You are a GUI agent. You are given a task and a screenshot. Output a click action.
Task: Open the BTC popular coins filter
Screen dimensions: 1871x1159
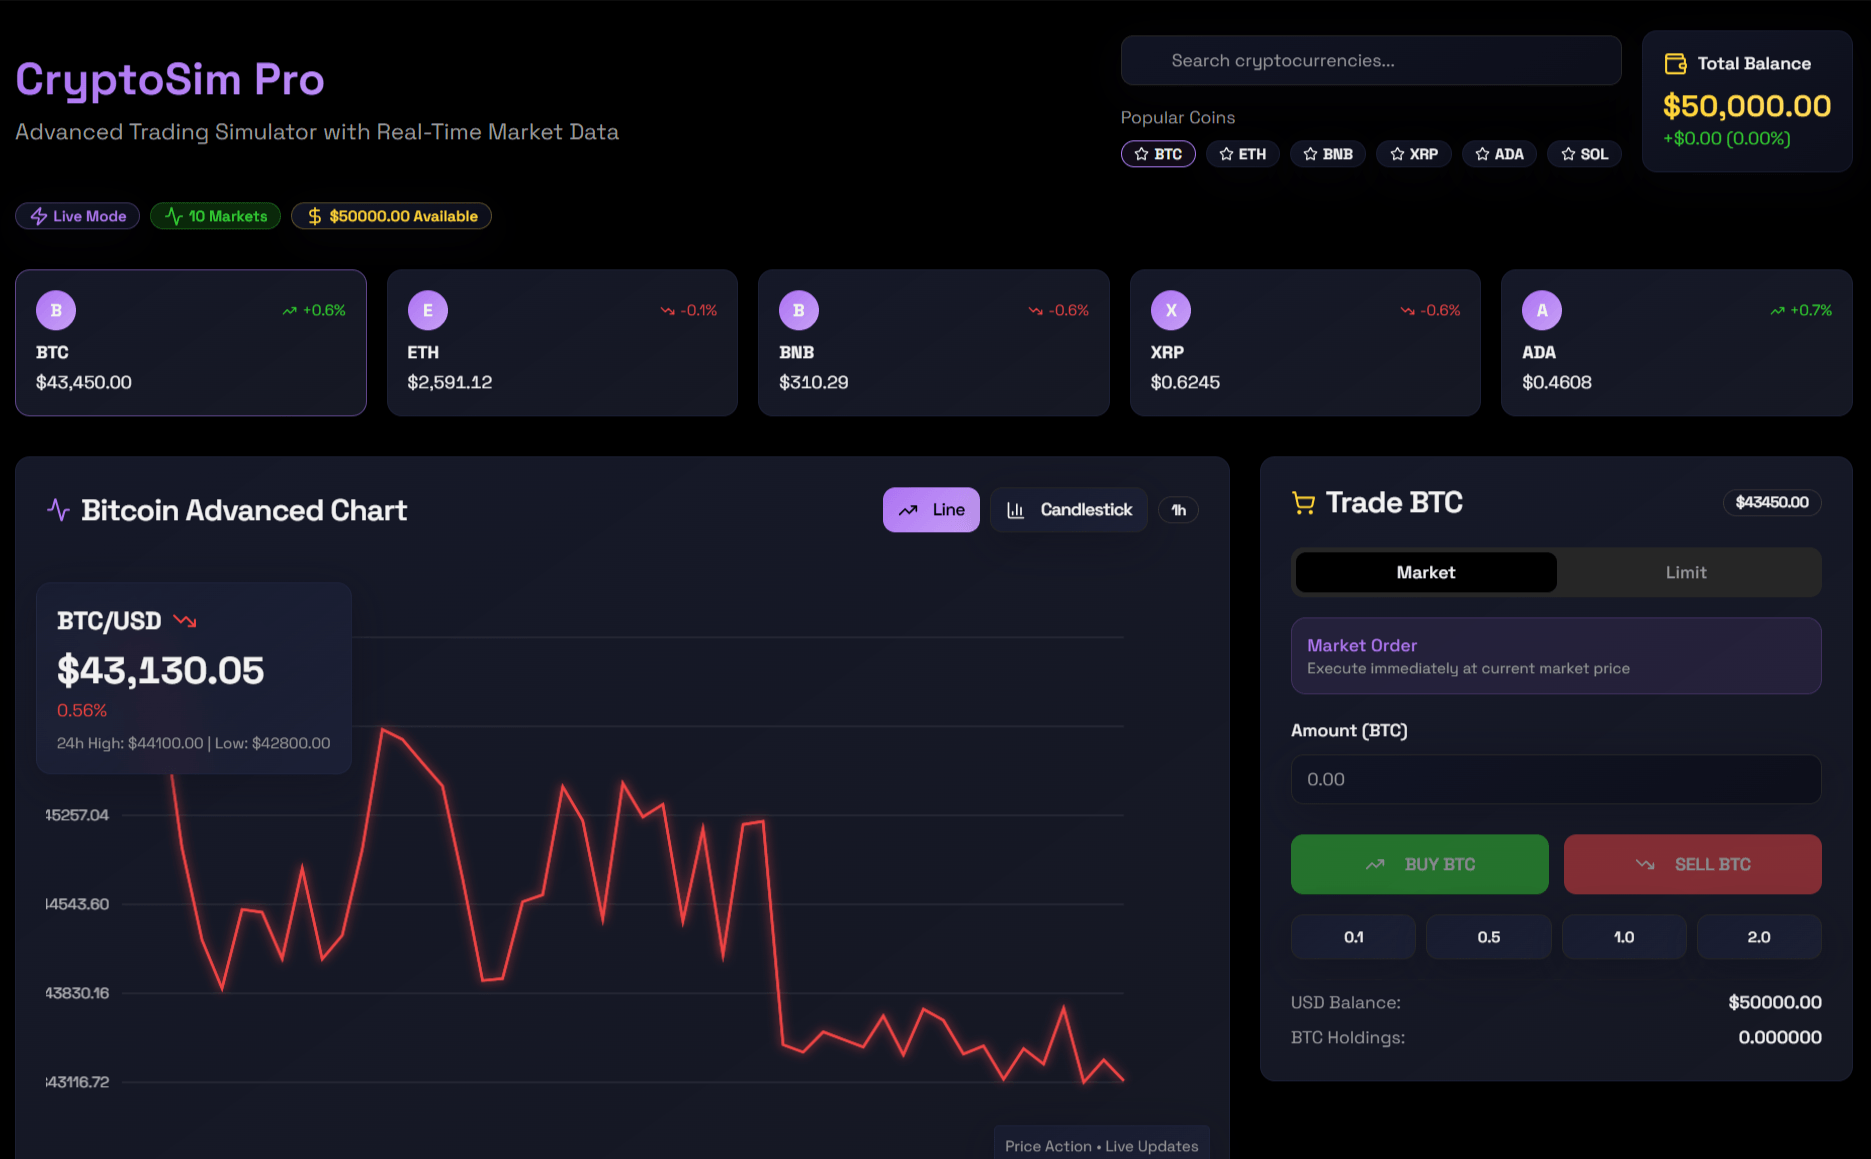(x=1157, y=154)
